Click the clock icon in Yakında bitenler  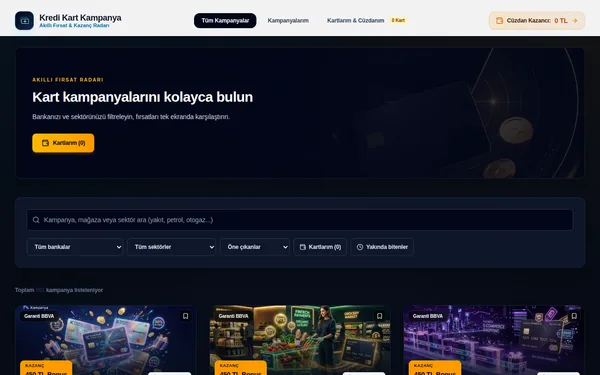point(360,247)
